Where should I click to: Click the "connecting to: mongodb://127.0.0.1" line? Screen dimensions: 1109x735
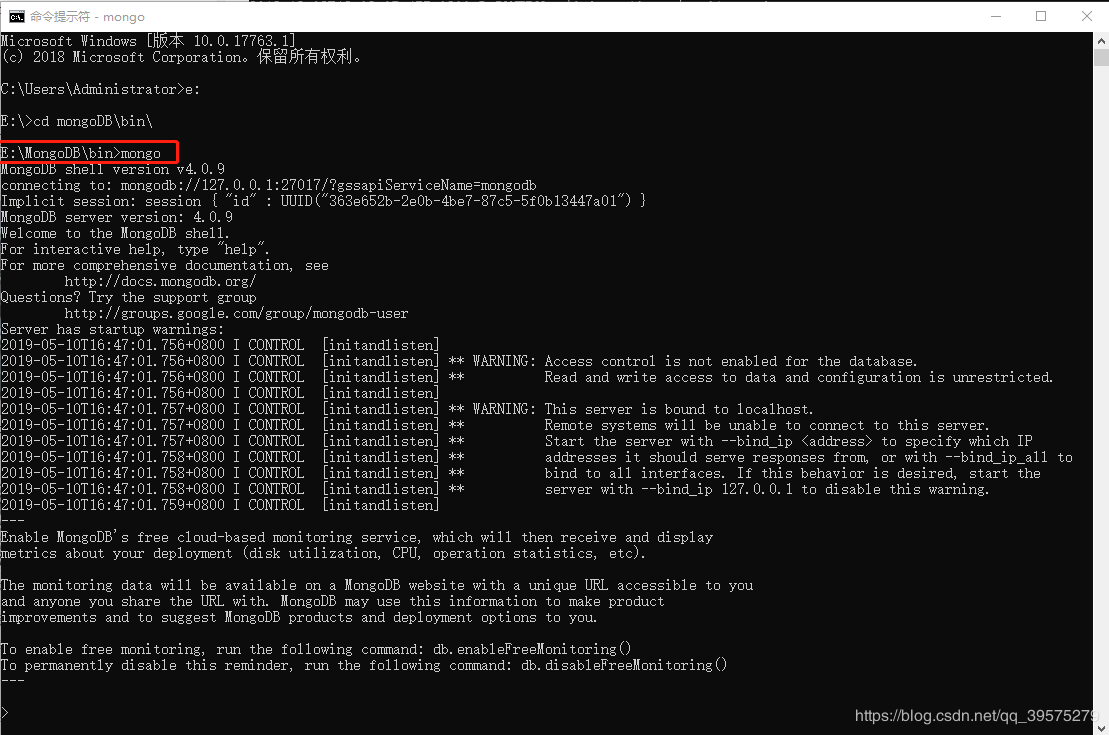click(x=268, y=185)
